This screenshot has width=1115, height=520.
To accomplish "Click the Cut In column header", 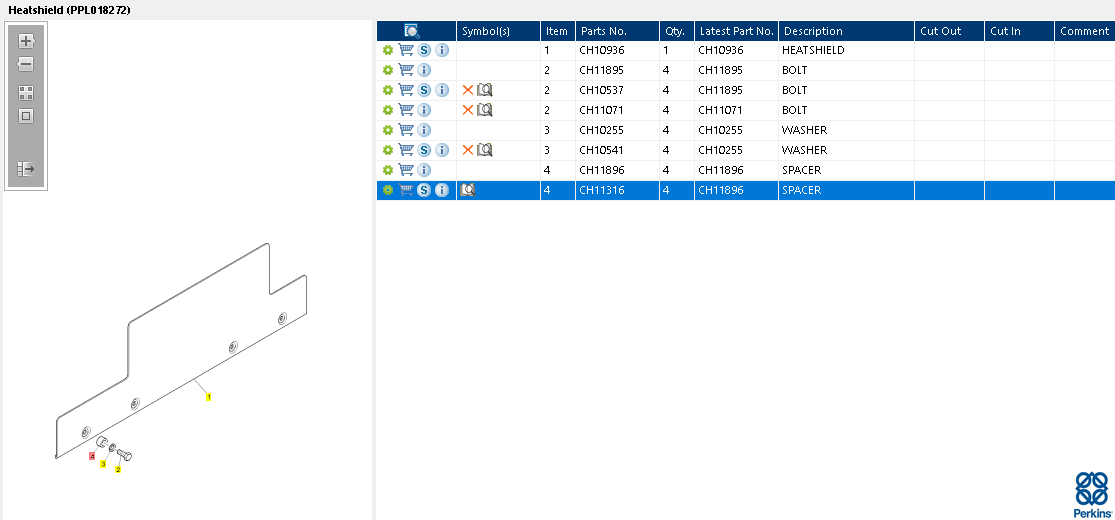I will point(1020,31).
